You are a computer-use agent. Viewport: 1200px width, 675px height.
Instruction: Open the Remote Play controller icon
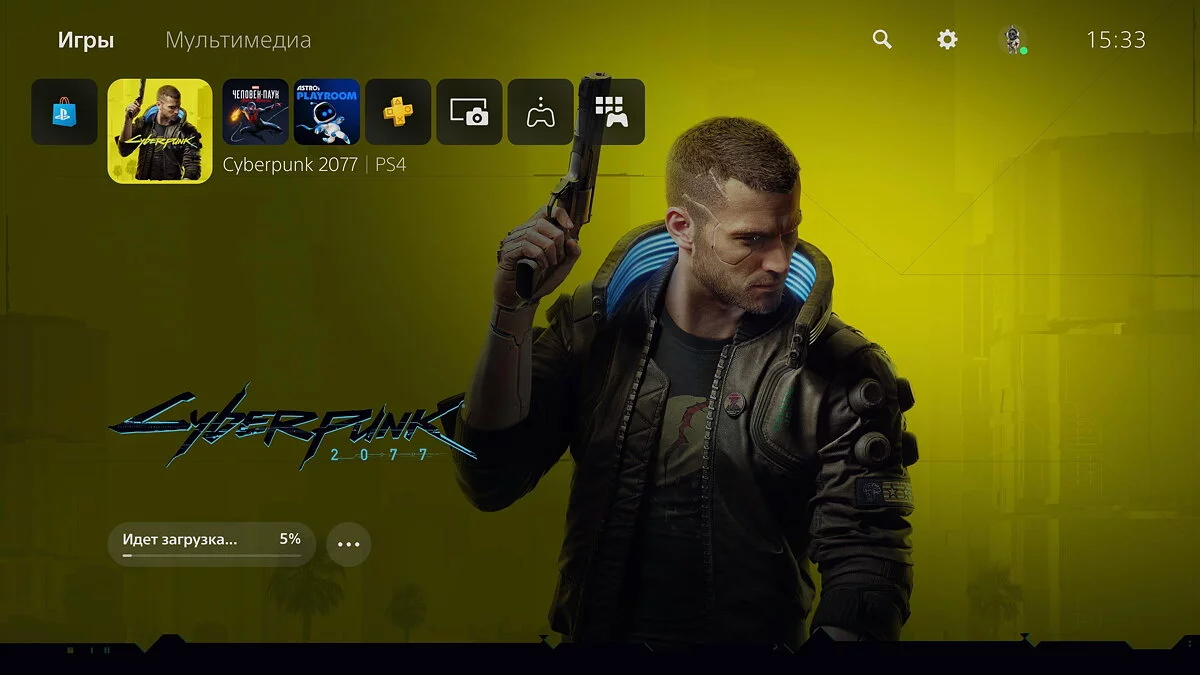541,112
